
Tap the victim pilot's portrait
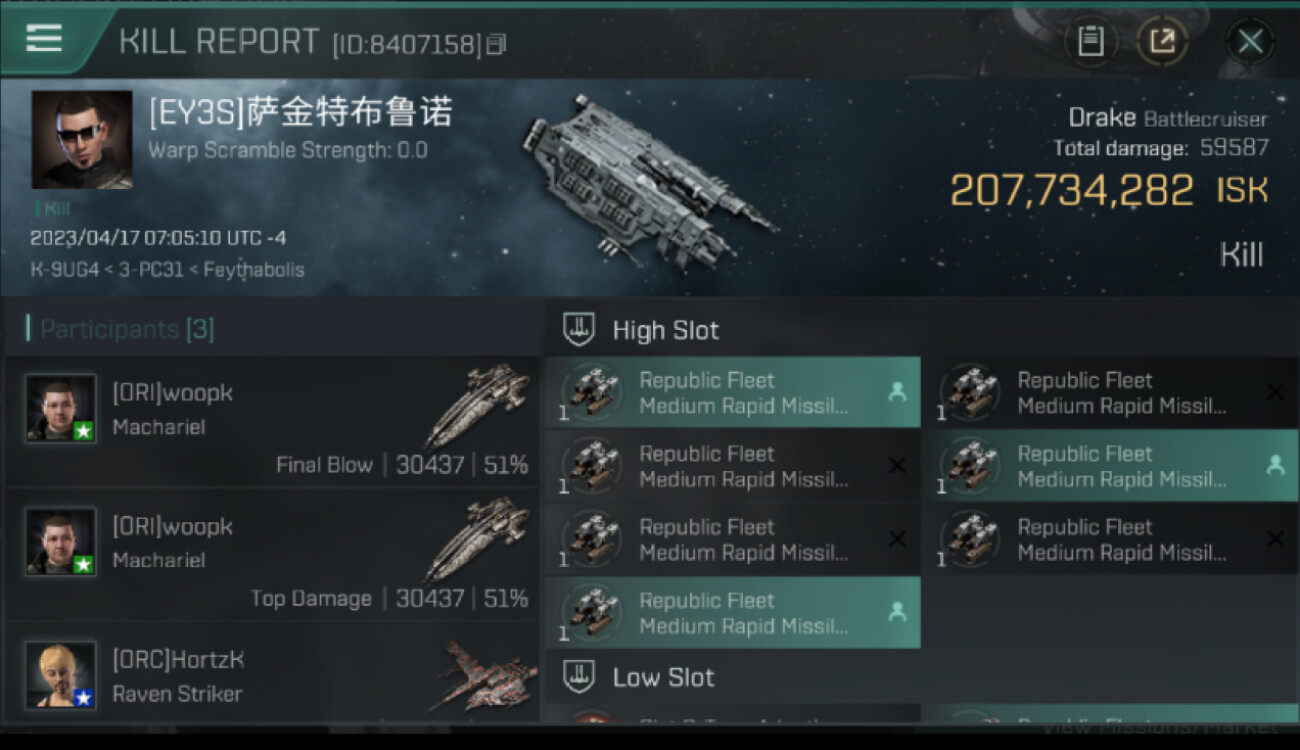[x=82, y=140]
